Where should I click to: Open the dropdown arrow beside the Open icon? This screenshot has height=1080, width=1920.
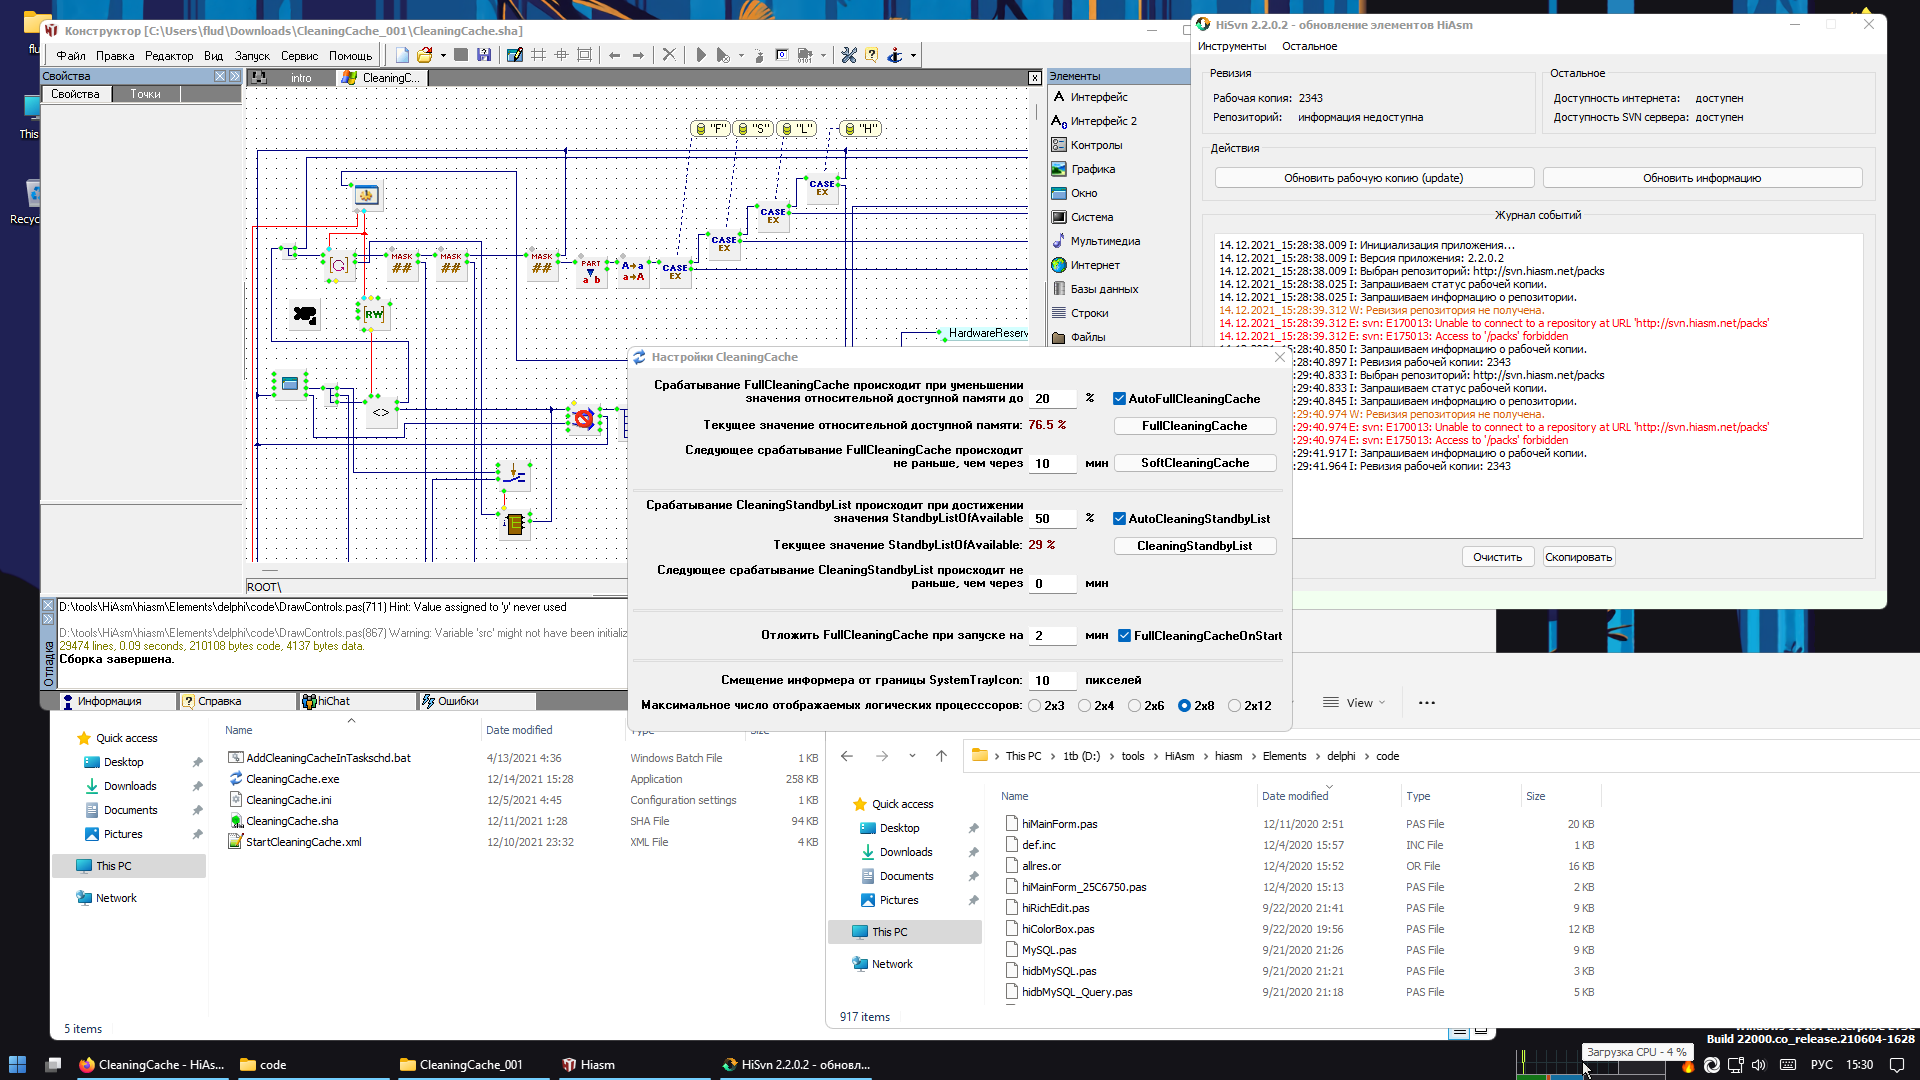pos(443,56)
